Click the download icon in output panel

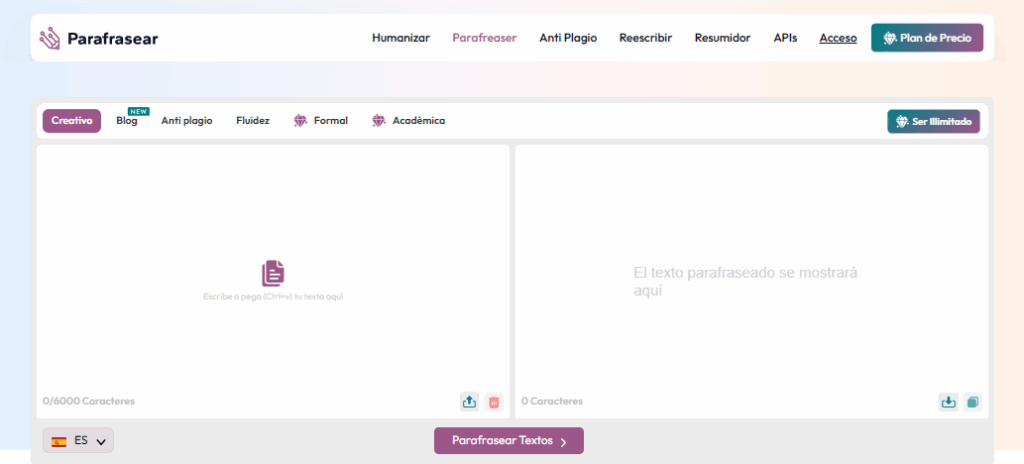948,401
